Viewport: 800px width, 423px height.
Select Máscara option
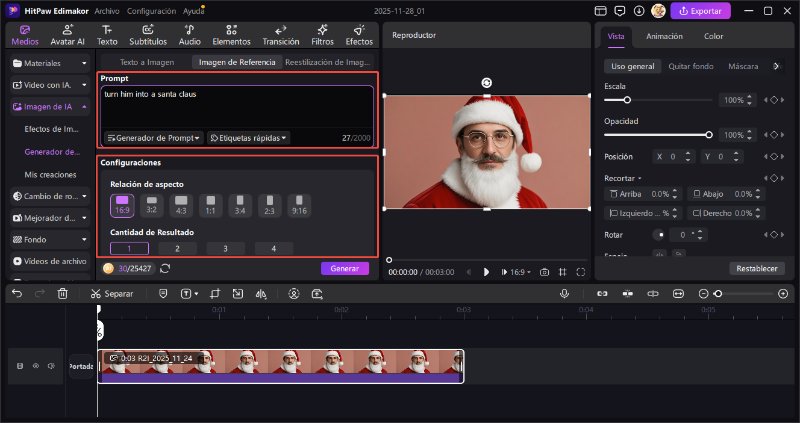pyautogui.click(x=743, y=66)
